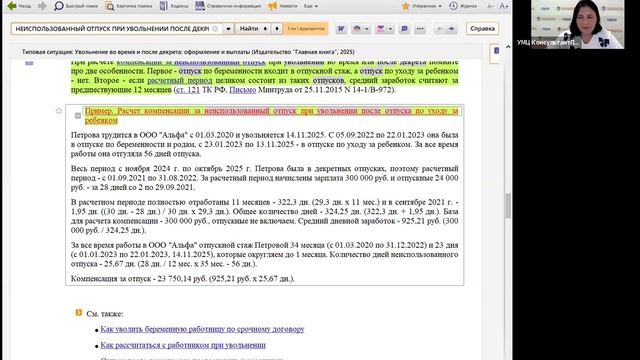Open the find-direction dropdown next to Найти

(x=277, y=29)
